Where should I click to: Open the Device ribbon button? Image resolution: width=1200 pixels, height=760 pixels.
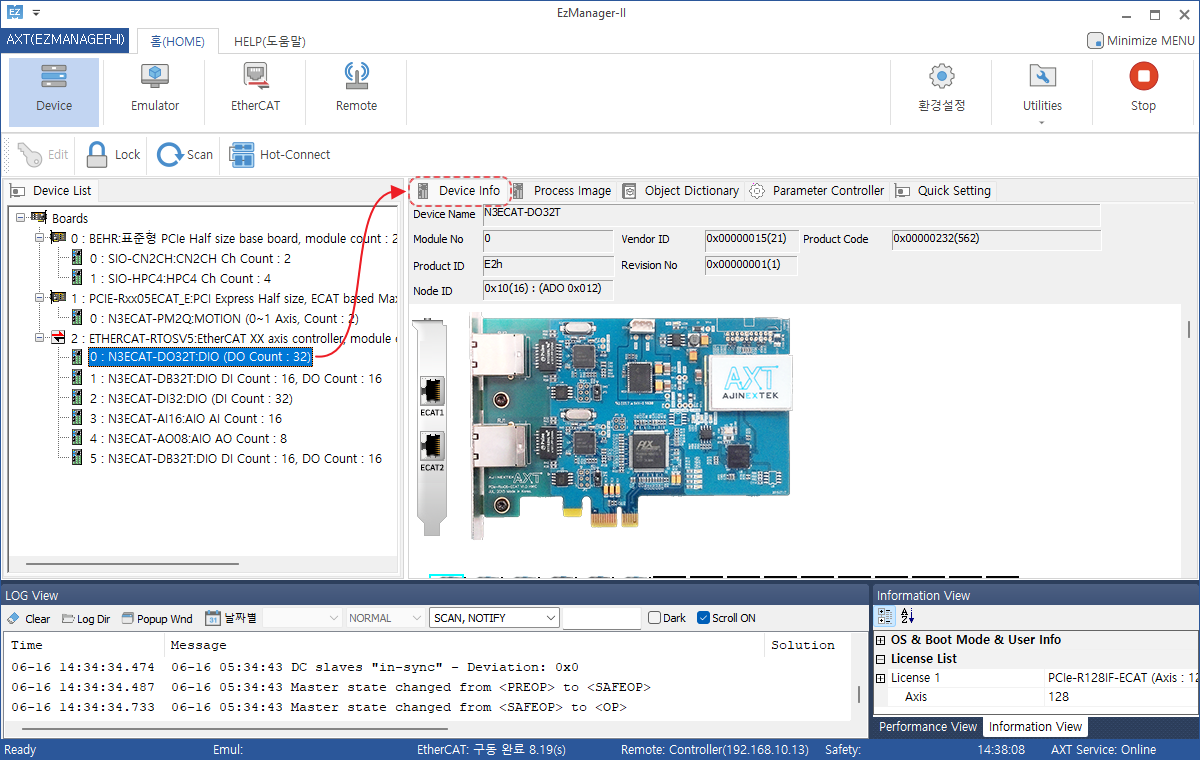click(54, 91)
